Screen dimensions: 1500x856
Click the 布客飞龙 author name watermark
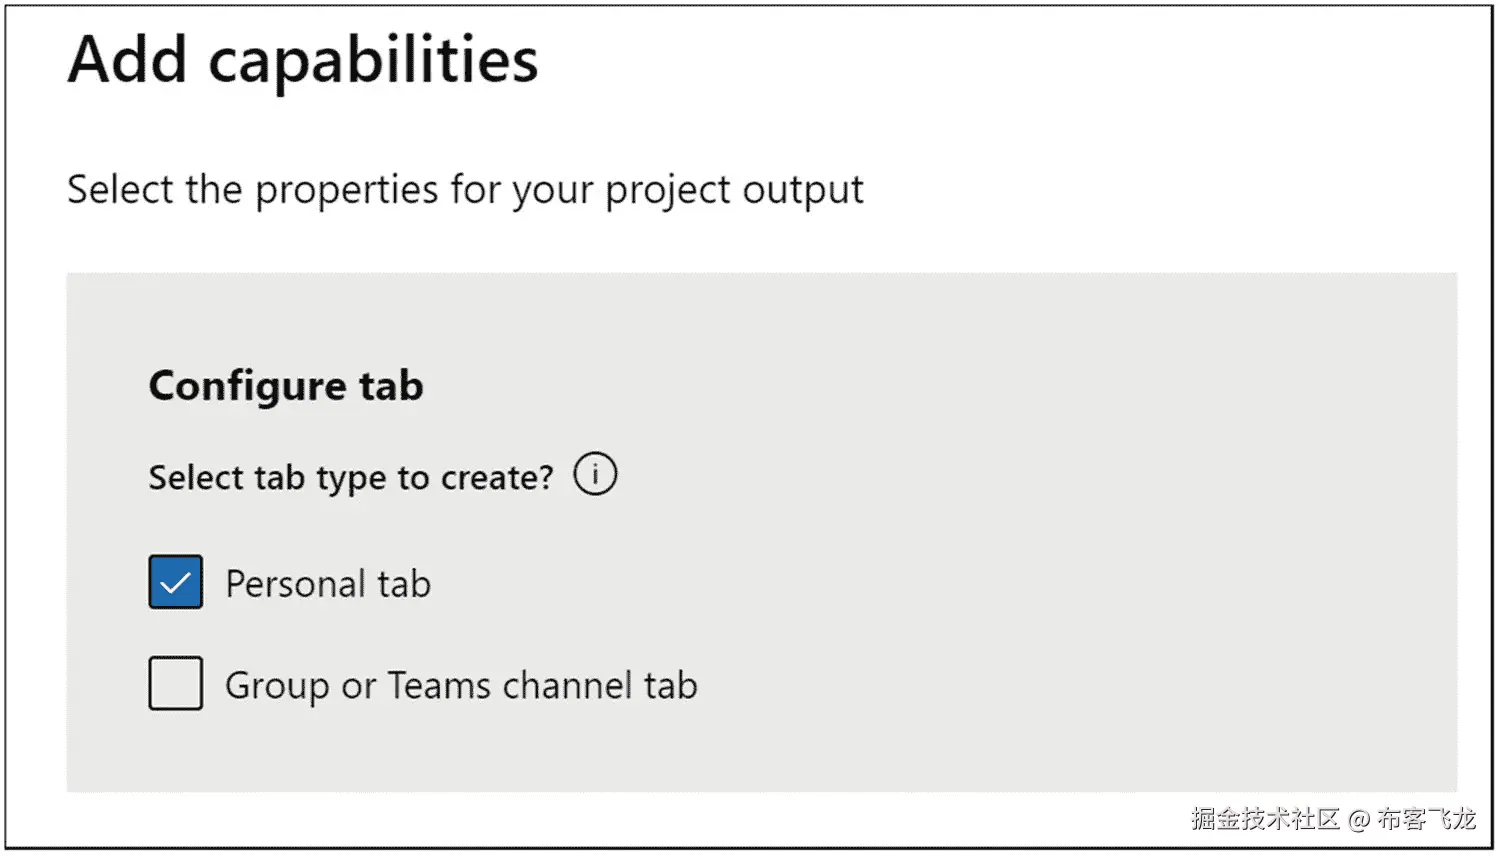coord(1426,819)
